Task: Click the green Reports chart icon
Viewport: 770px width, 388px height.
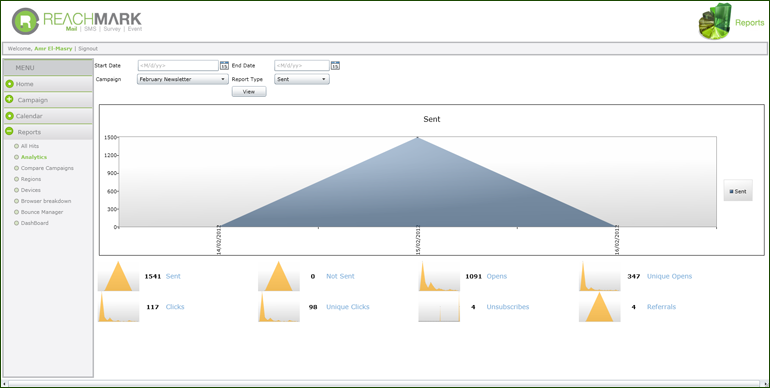Action: tap(715, 21)
